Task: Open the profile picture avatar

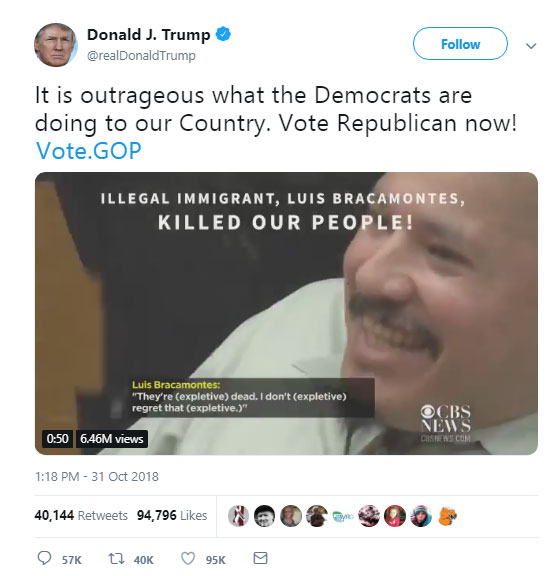Action: coord(55,45)
